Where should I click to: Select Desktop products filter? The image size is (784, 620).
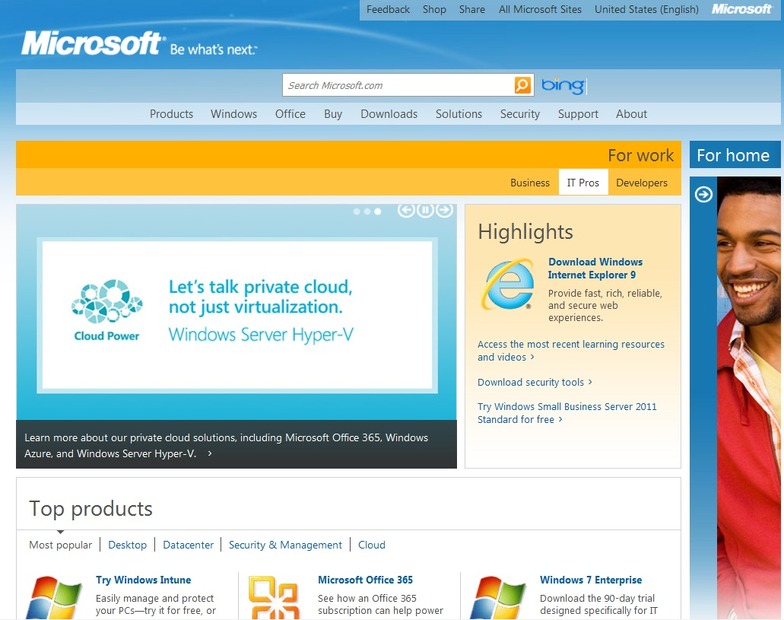click(x=128, y=544)
